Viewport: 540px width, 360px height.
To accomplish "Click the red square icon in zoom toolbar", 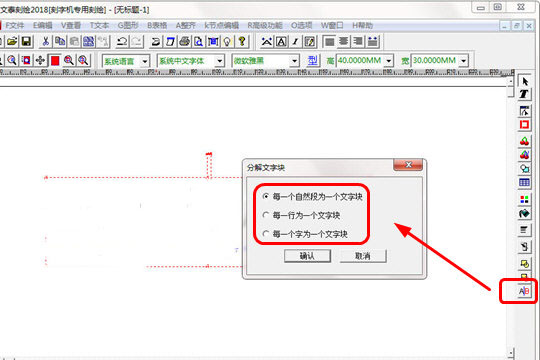I will pyautogui.click(x=55, y=61).
